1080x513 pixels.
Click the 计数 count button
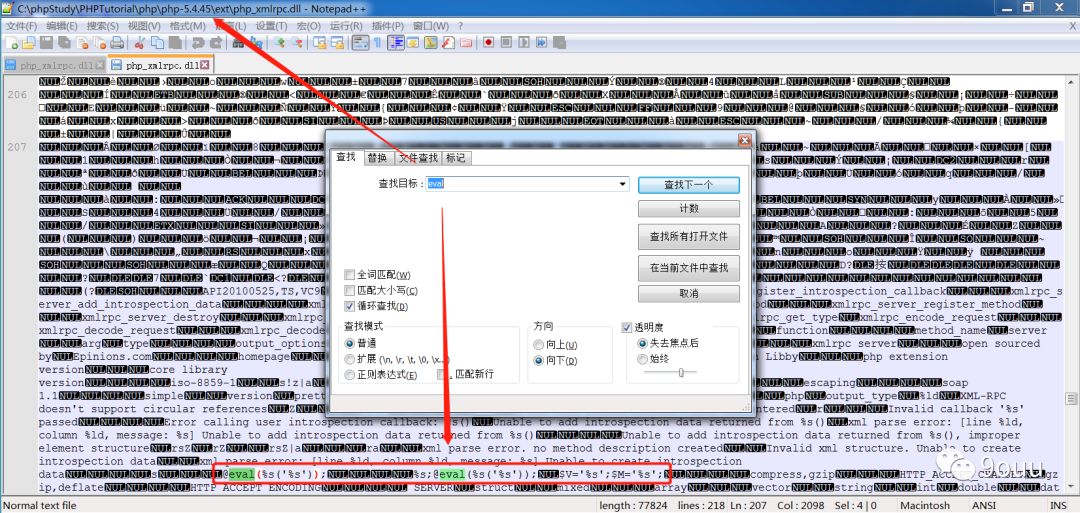tap(689, 209)
